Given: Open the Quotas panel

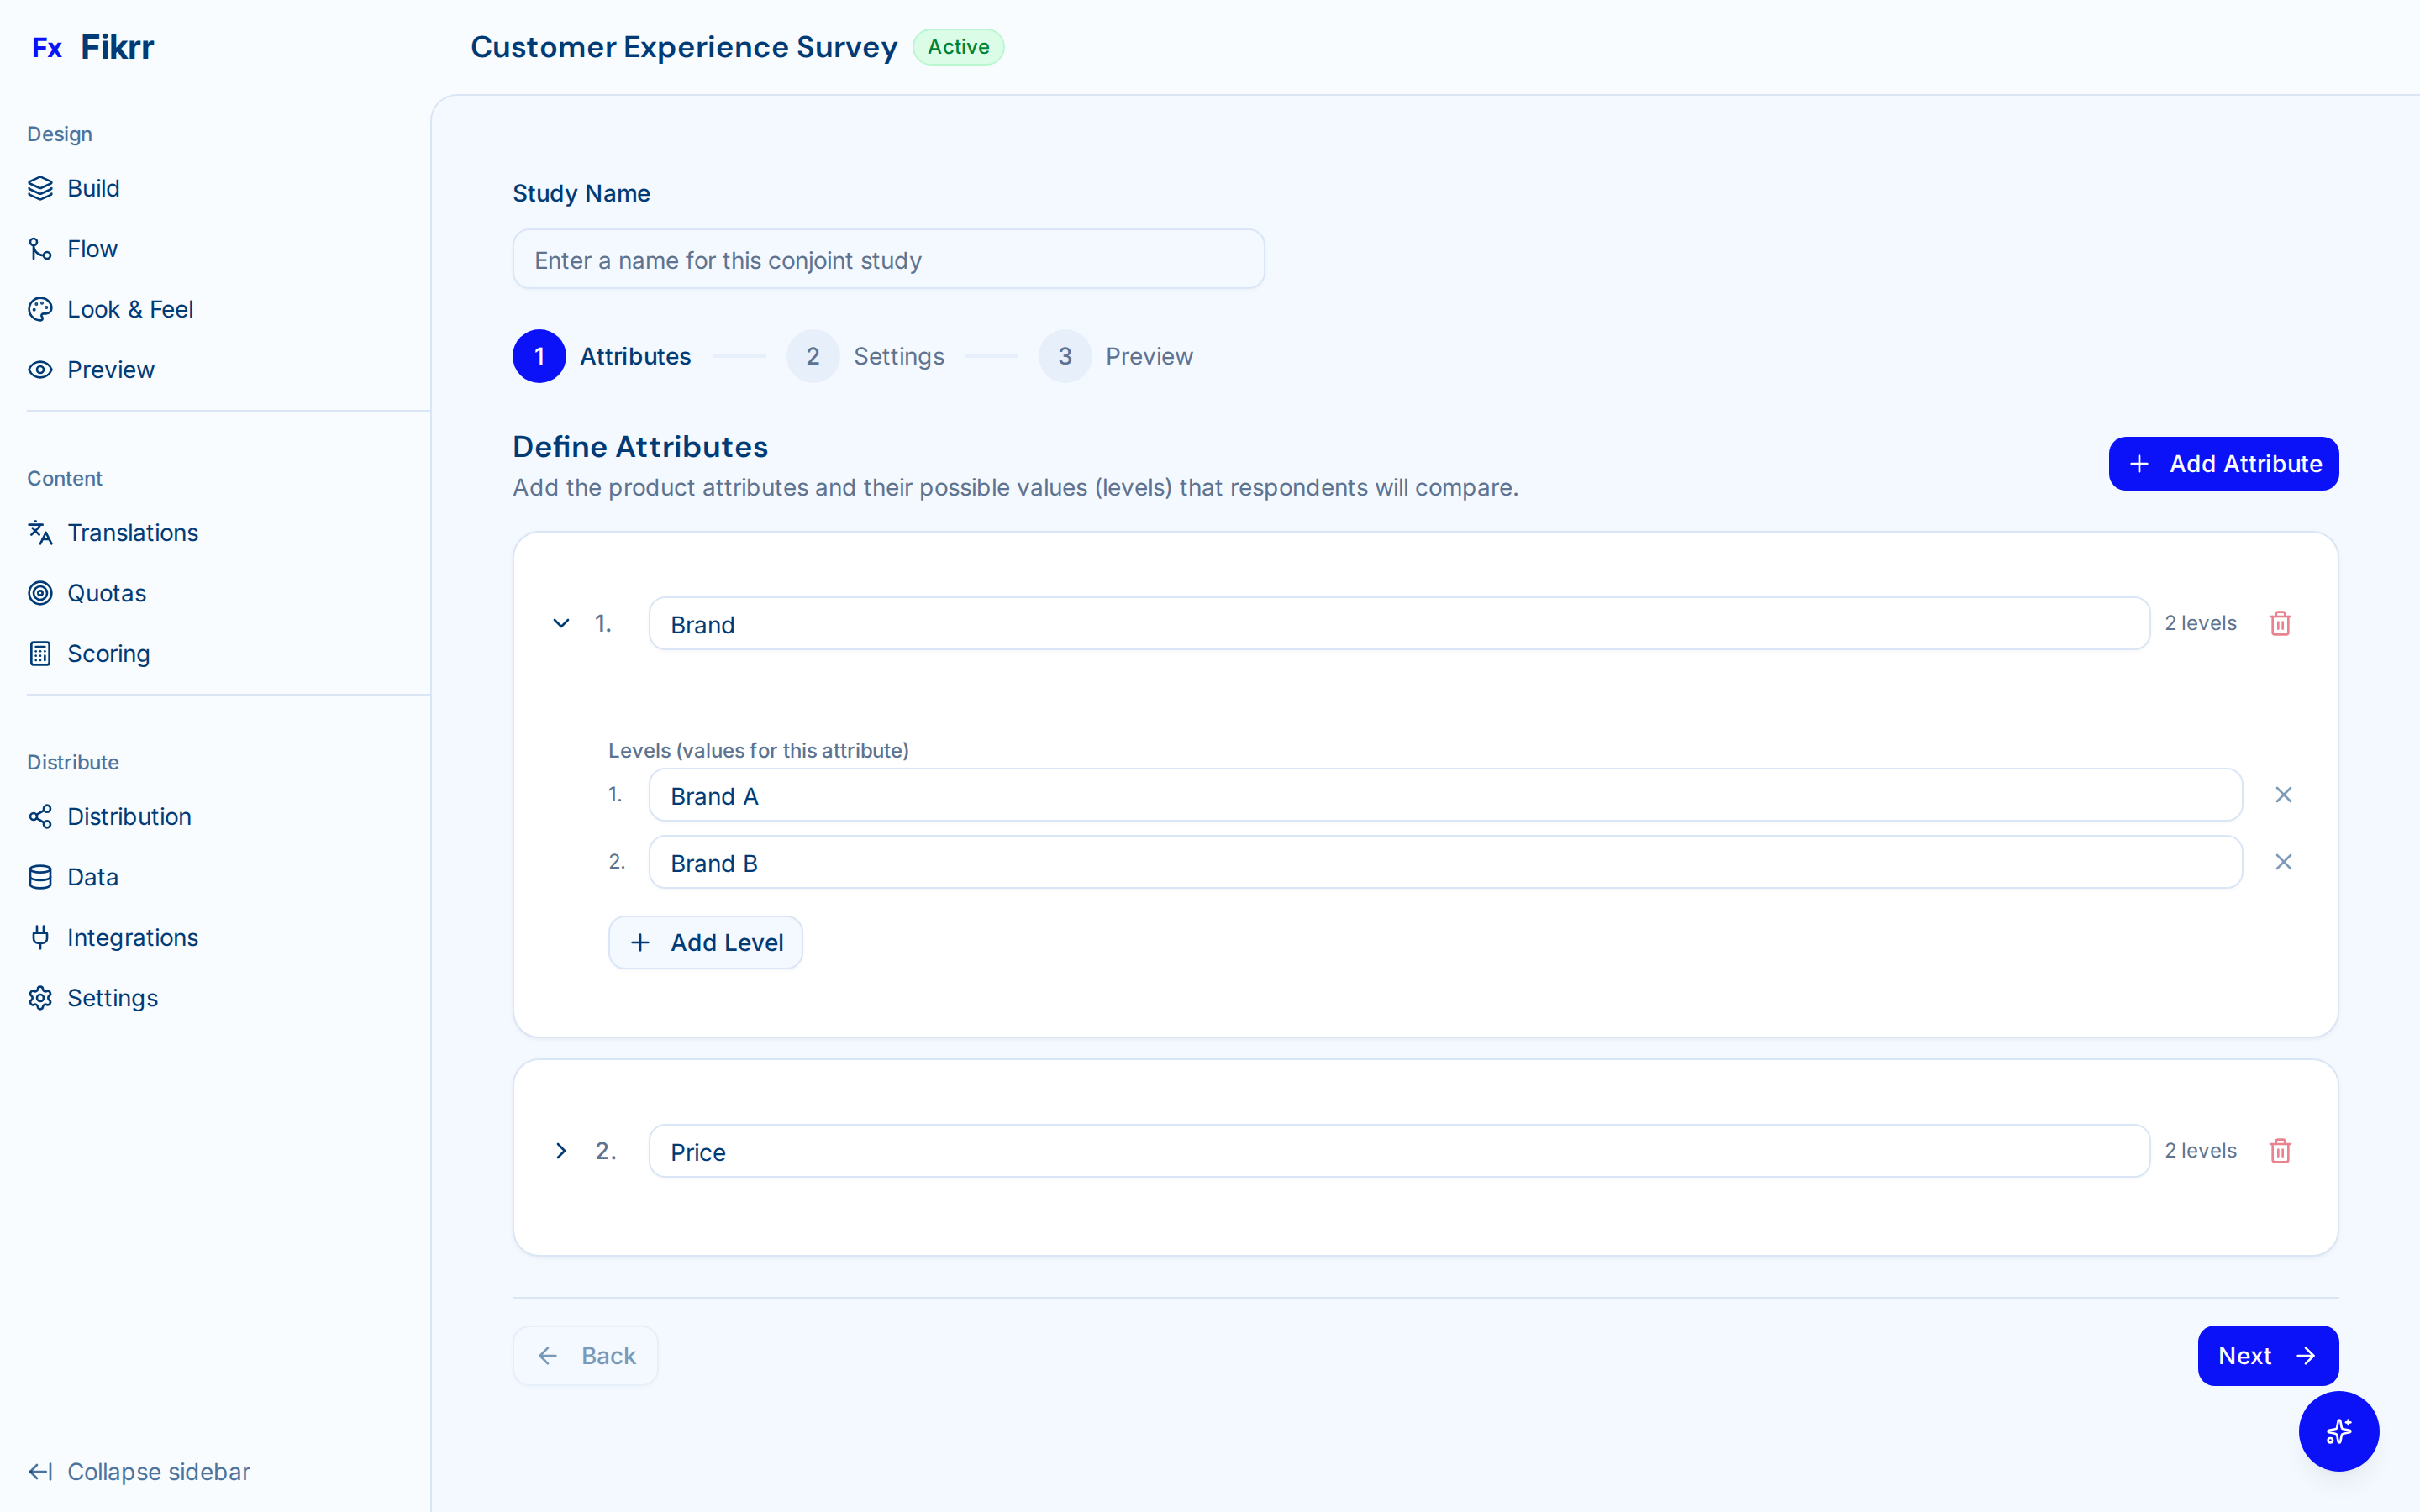Looking at the screenshot, I should click(x=106, y=592).
